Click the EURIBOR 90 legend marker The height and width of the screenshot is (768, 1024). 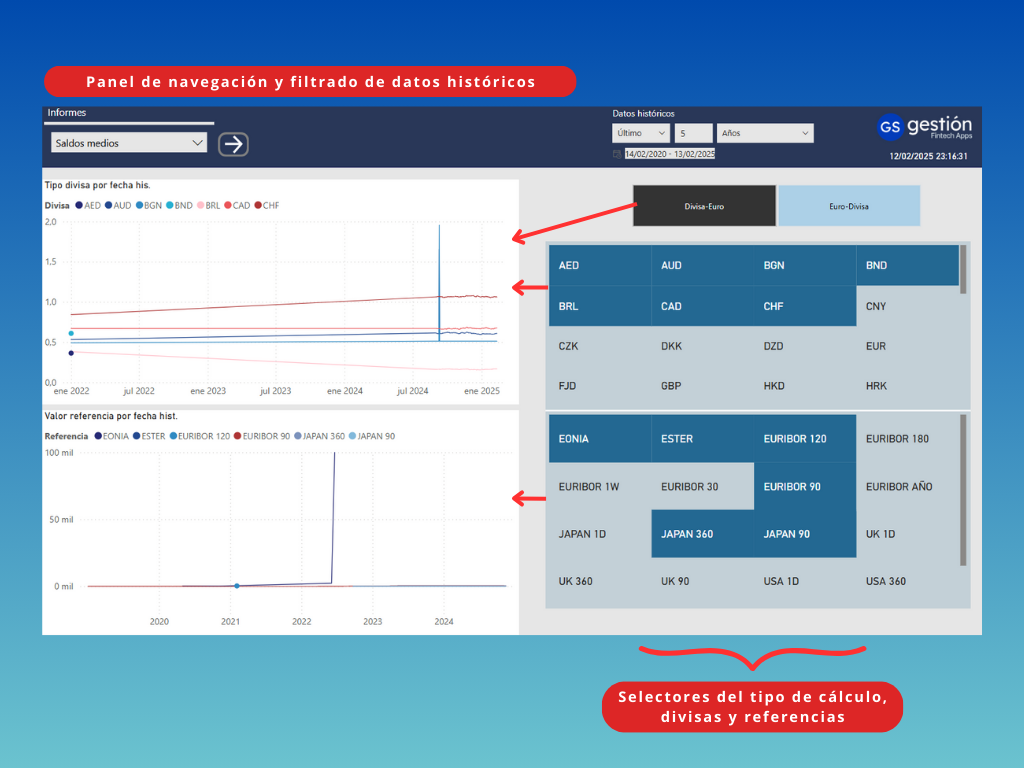click(x=236, y=436)
